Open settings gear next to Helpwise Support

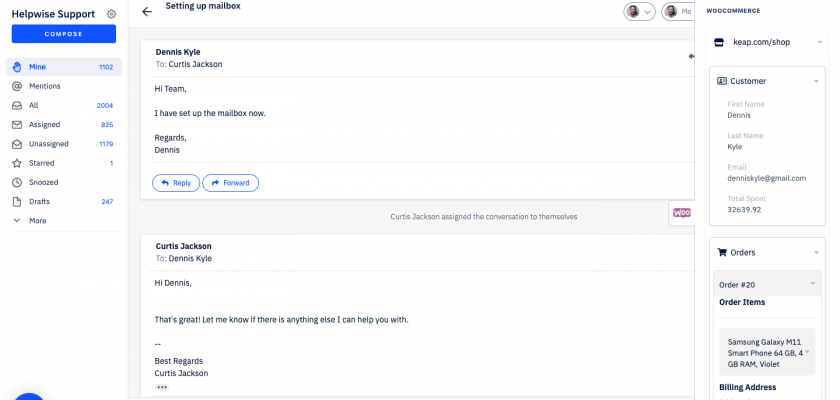tap(111, 14)
